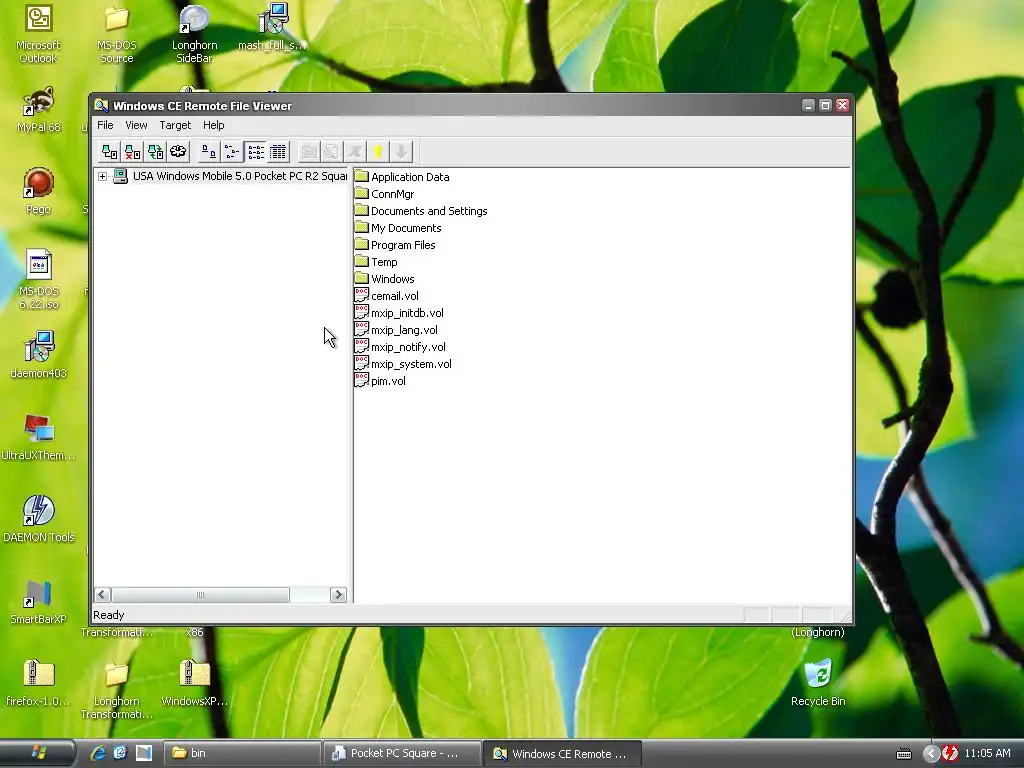Open the View menu
Screen dimensions: 1024x768
(136, 125)
